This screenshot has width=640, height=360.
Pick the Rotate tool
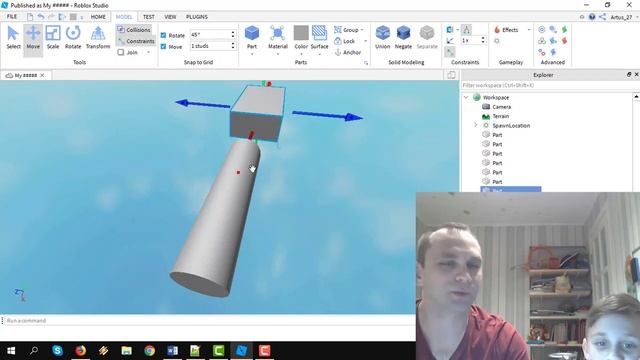click(73, 38)
